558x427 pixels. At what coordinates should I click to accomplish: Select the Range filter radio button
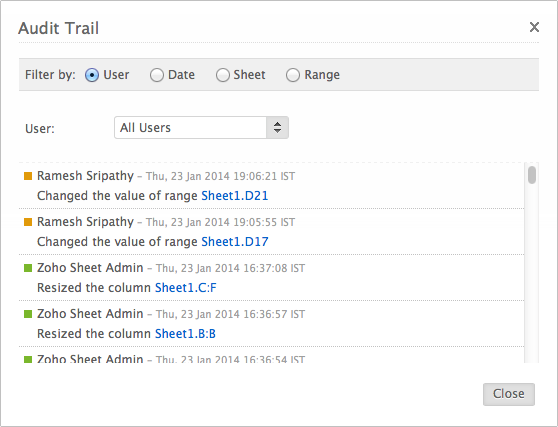(x=293, y=75)
